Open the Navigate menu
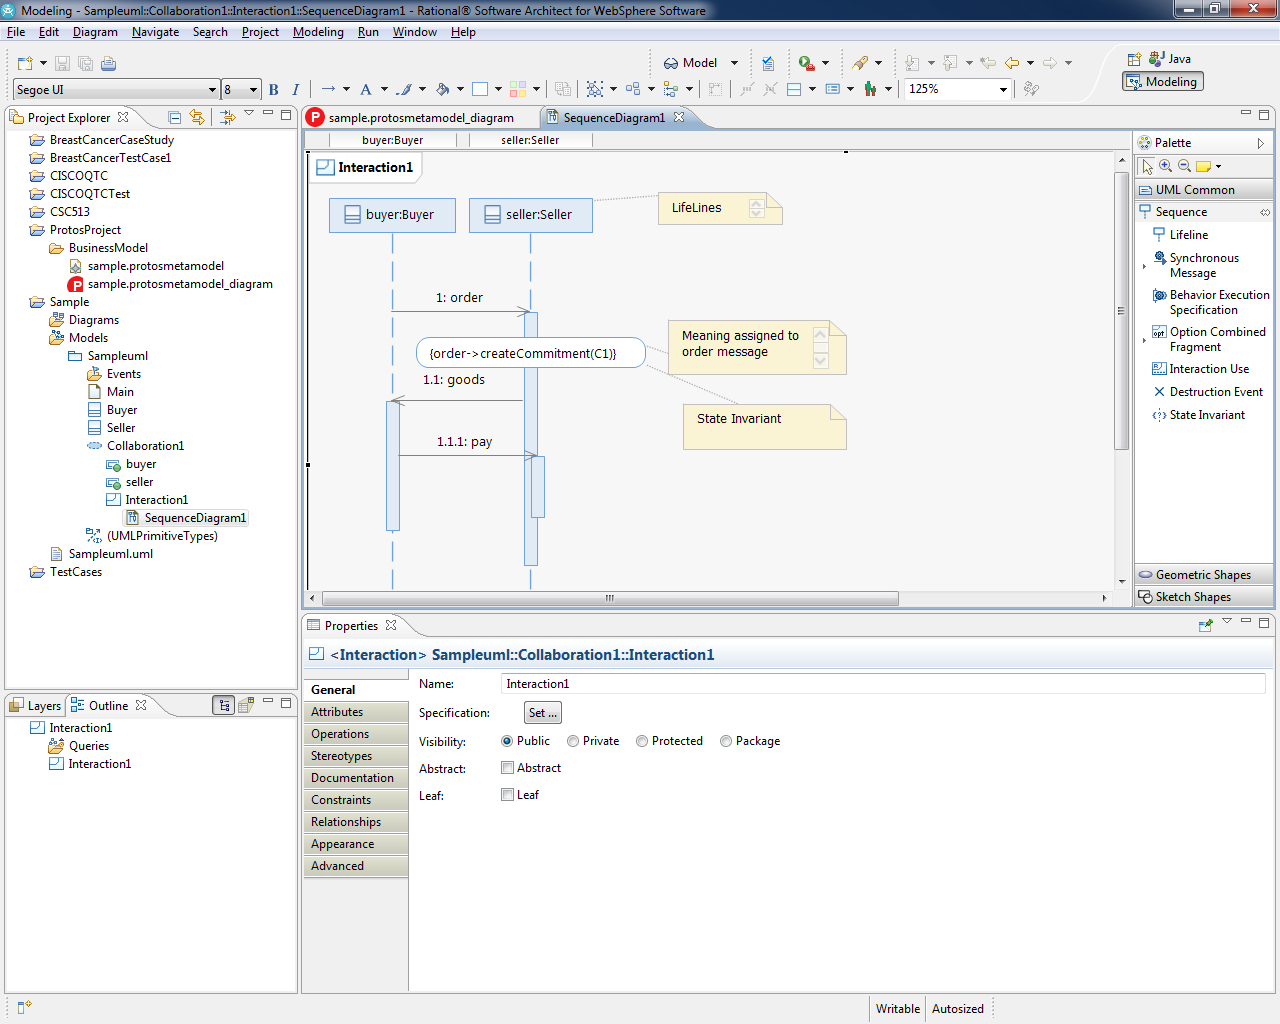Image resolution: width=1280 pixels, height=1024 pixels. coord(155,32)
